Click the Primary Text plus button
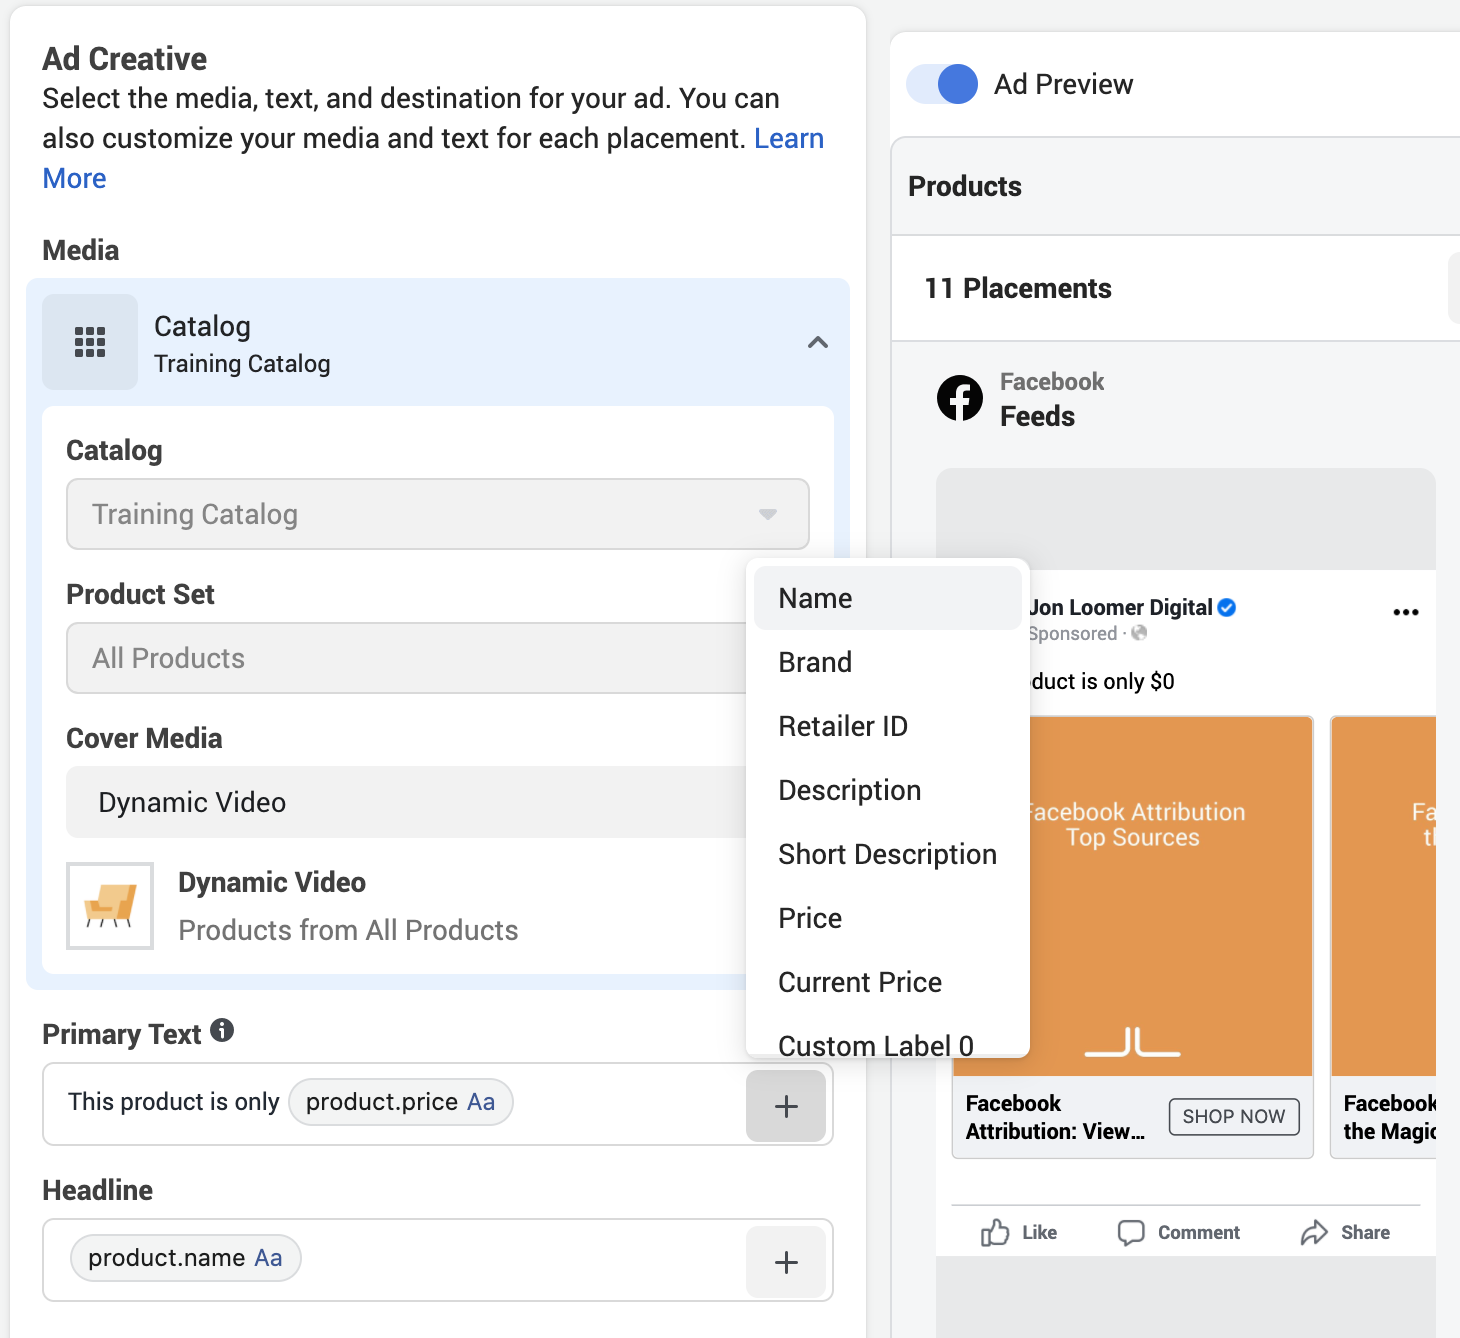 point(786,1106)
